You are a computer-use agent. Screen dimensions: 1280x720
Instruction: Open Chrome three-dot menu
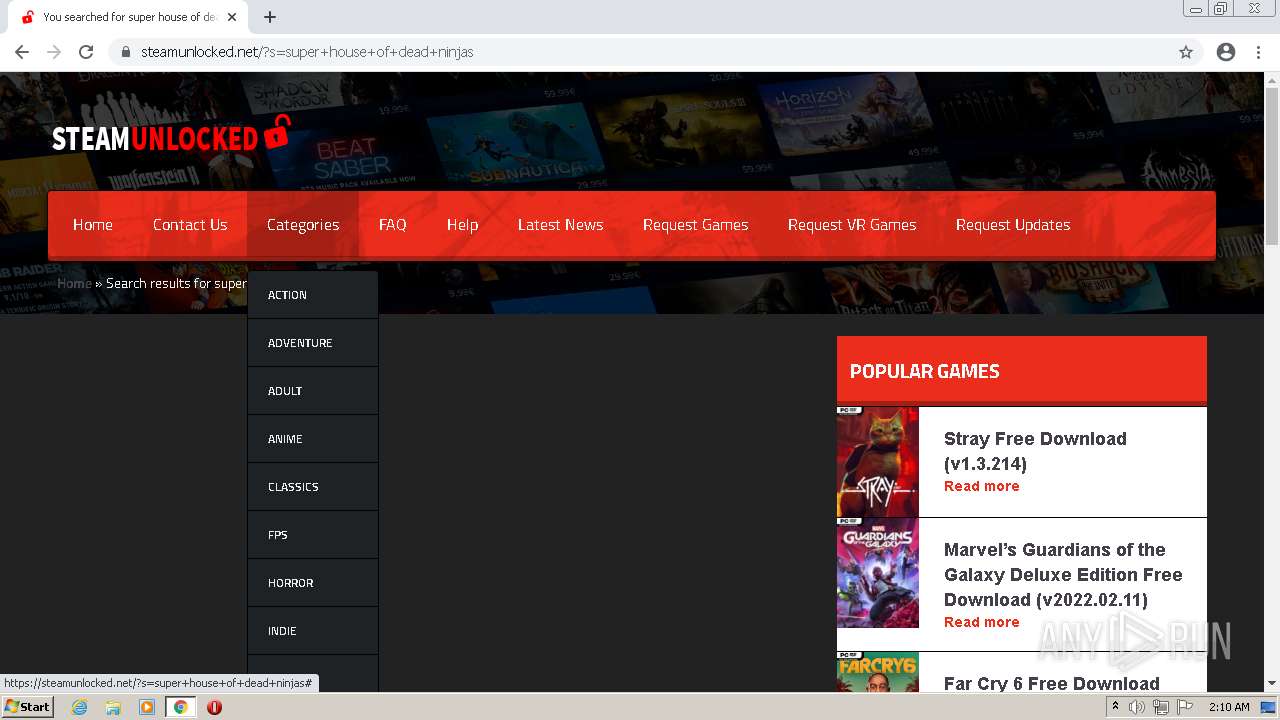1258,52
